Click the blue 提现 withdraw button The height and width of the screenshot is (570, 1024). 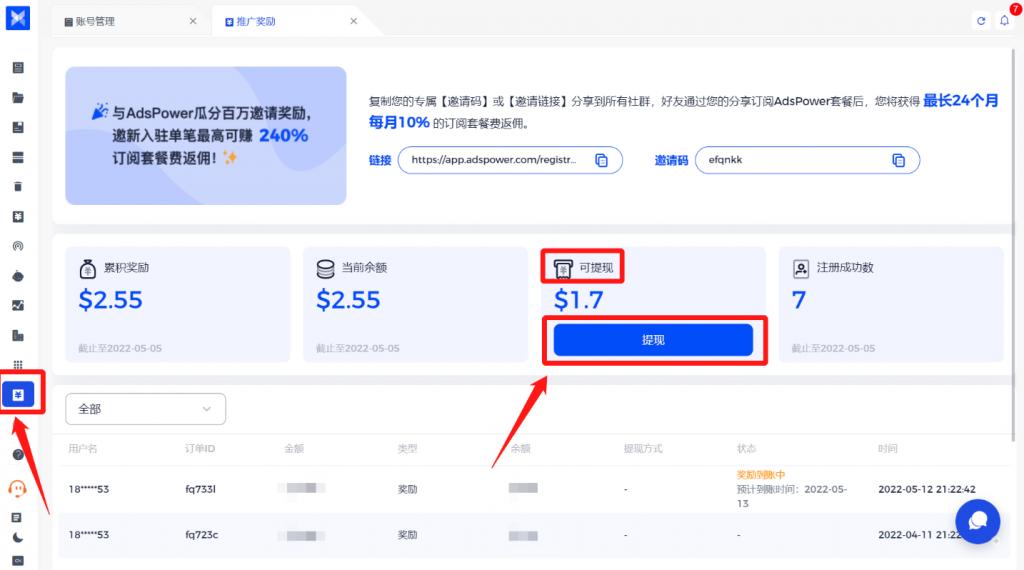653,340
